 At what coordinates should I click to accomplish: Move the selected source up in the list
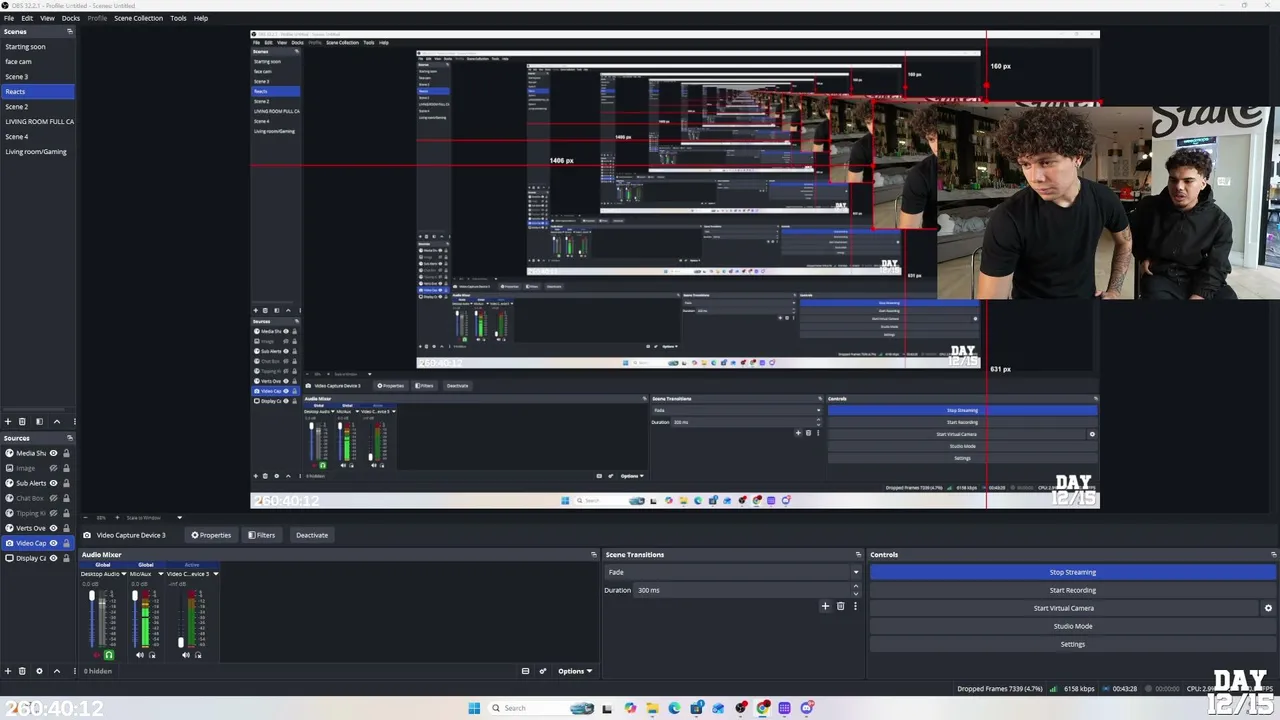[x=56, y=671]
